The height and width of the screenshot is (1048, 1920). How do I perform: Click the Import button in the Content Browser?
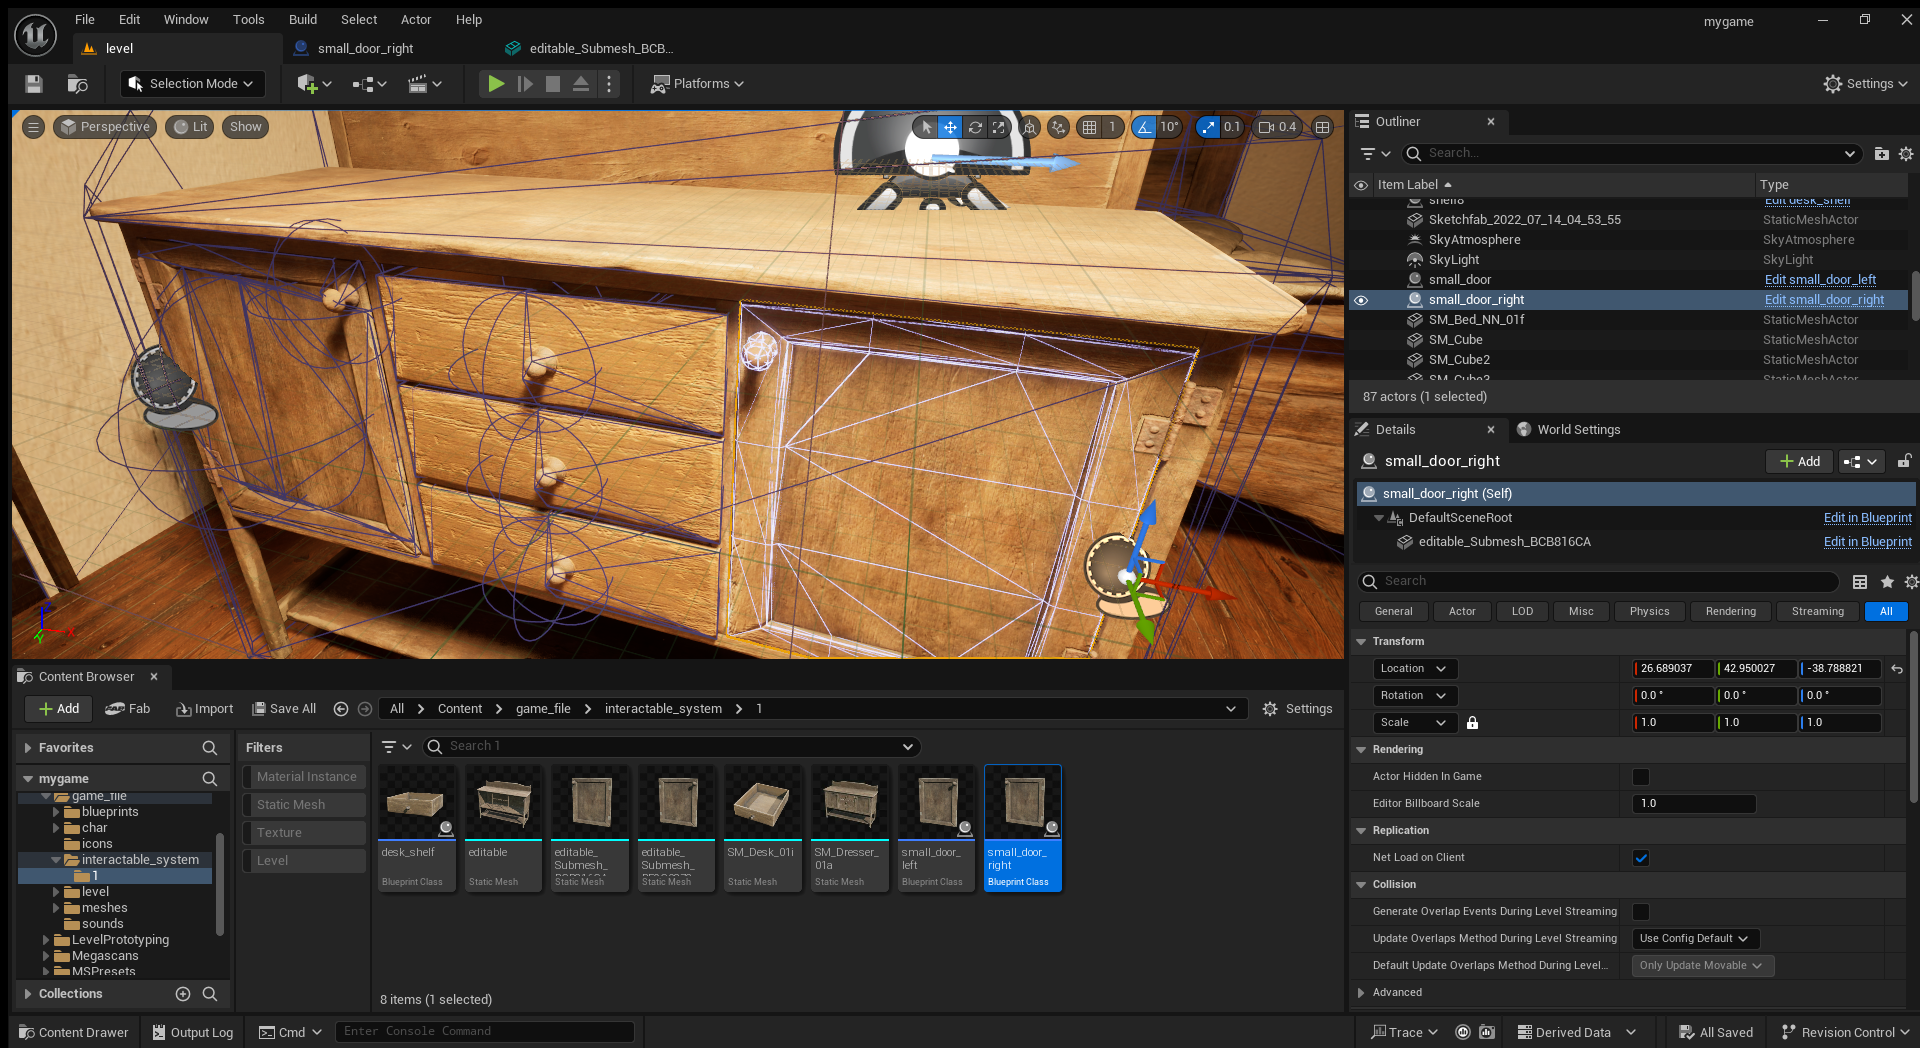pos(205,709)
